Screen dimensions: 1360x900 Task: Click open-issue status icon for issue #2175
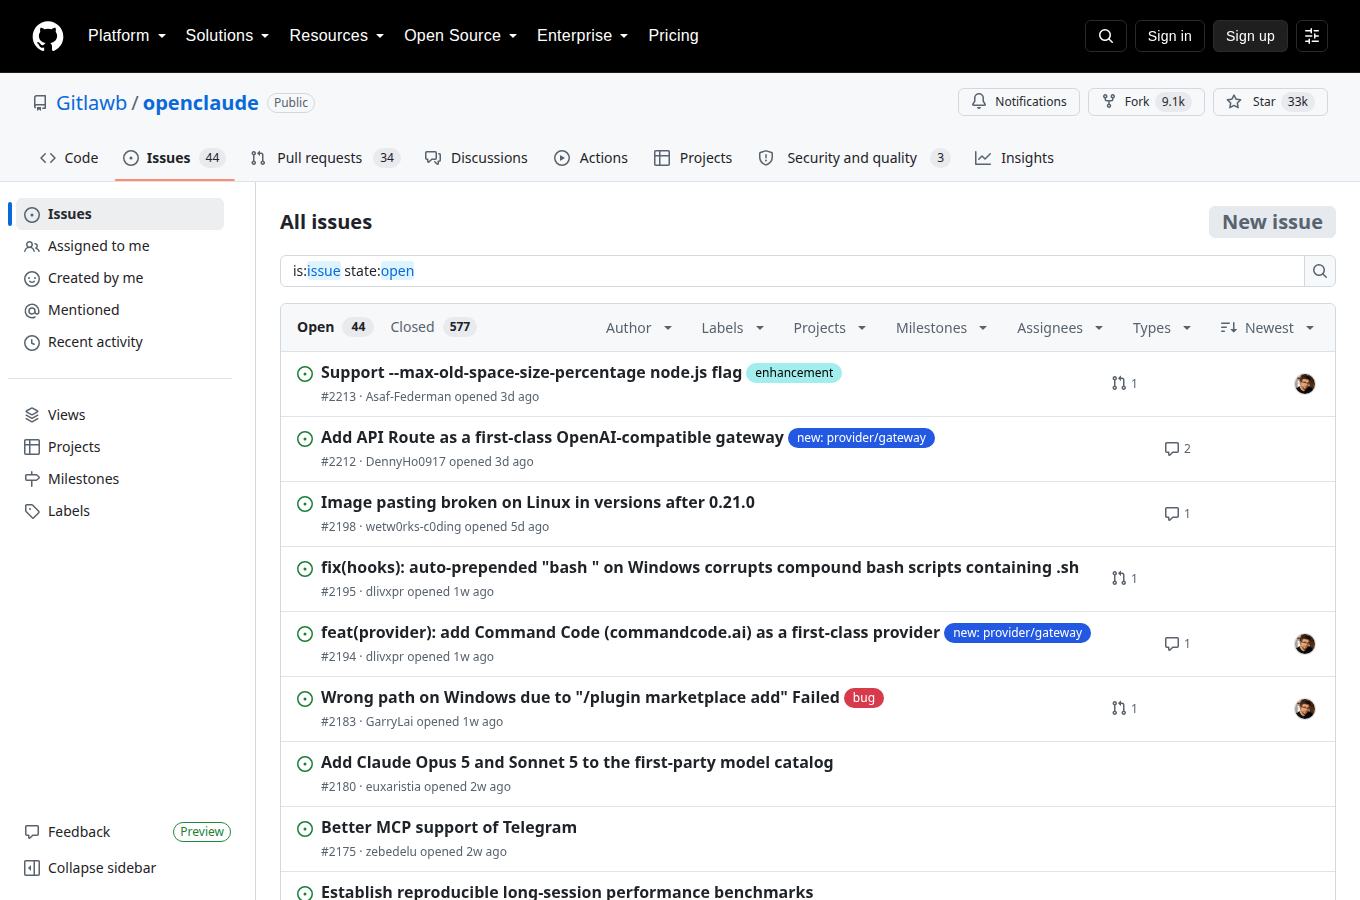point(305,829)
